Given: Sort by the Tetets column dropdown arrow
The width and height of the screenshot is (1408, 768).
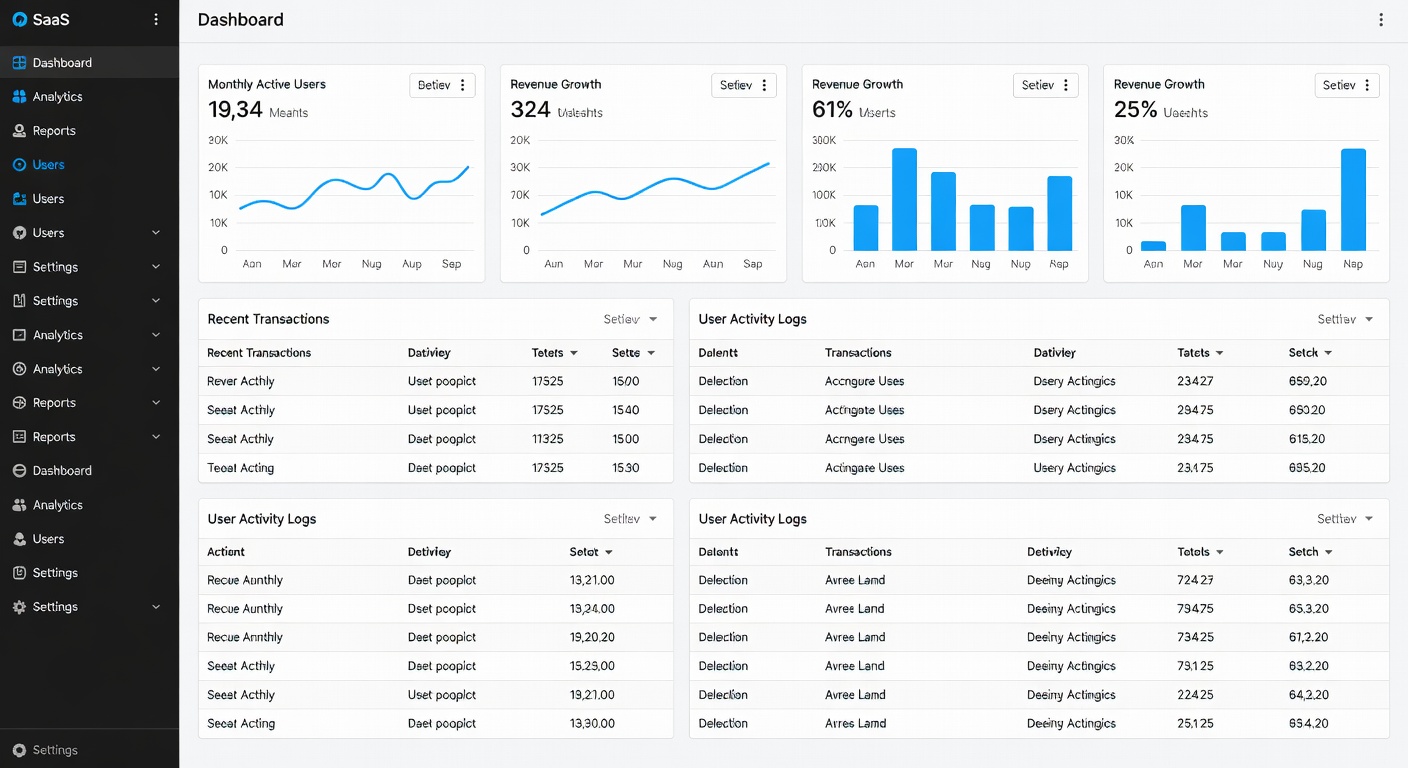Looking at the screenshot, I should pos(574,353).
